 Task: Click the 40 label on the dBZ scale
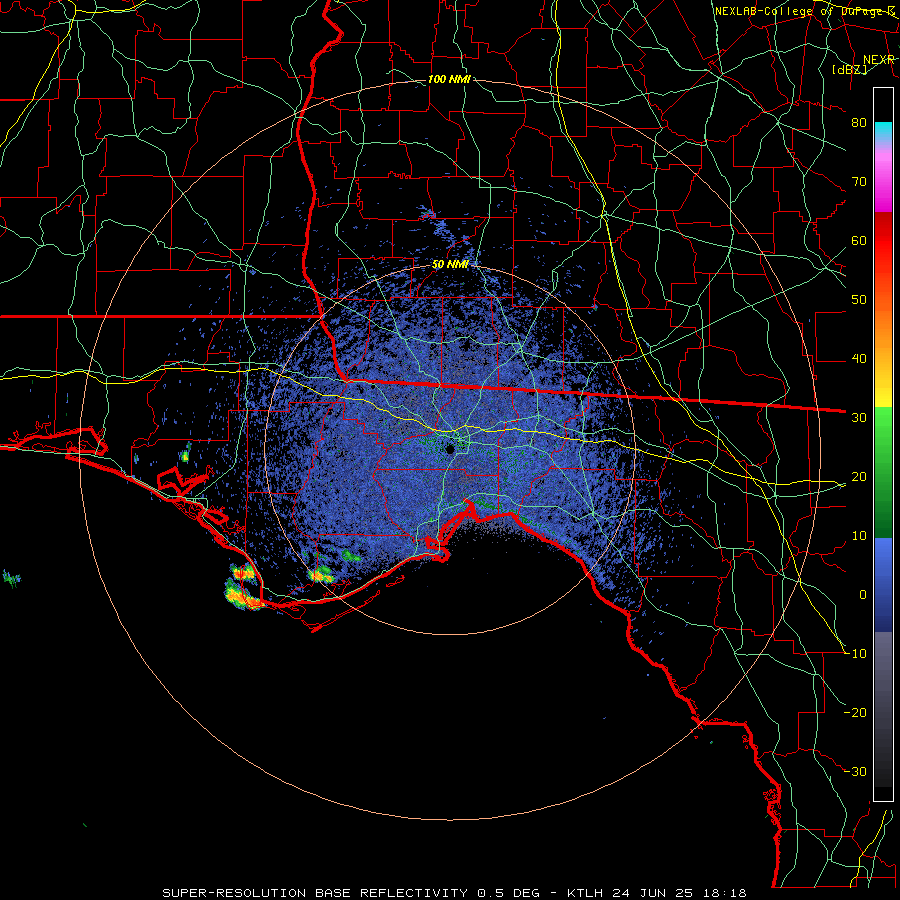(x=859, y=359)
